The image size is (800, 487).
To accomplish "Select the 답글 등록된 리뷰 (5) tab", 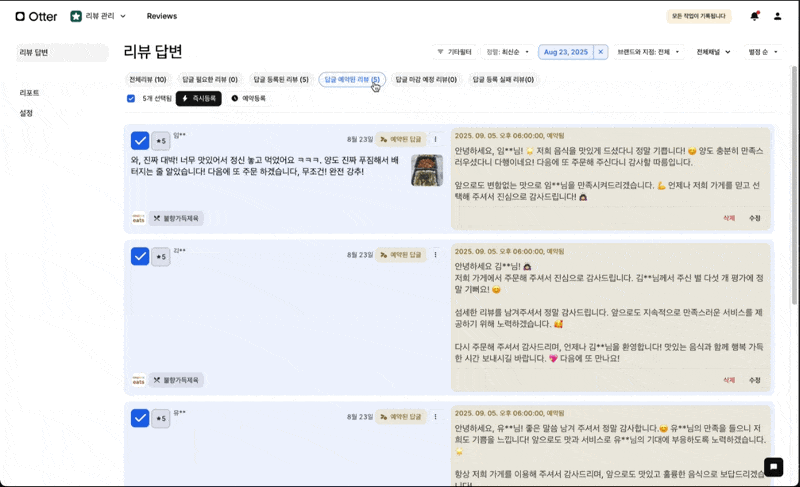I will tap(281, 80).
